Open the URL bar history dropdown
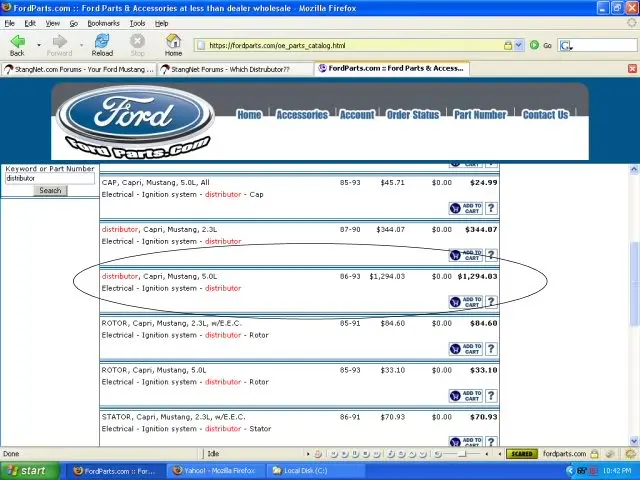This screenshot has width=640, height=480. coord(518,45)
